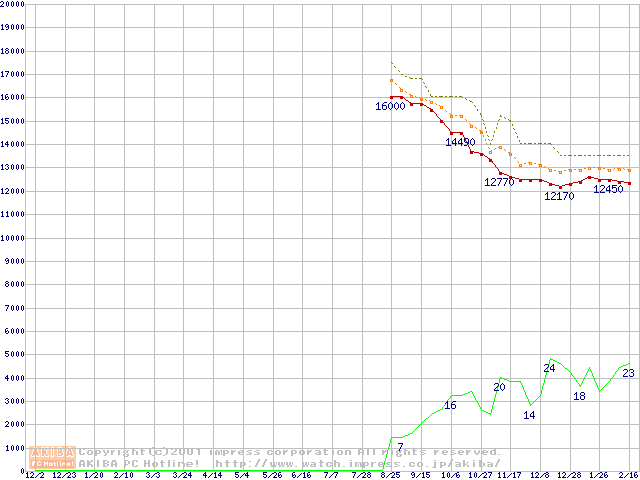Click the 2/16 date on x-axis
The width and height of the screenshot is (640, 480).
pyautogui.click(x=628, y=475)
